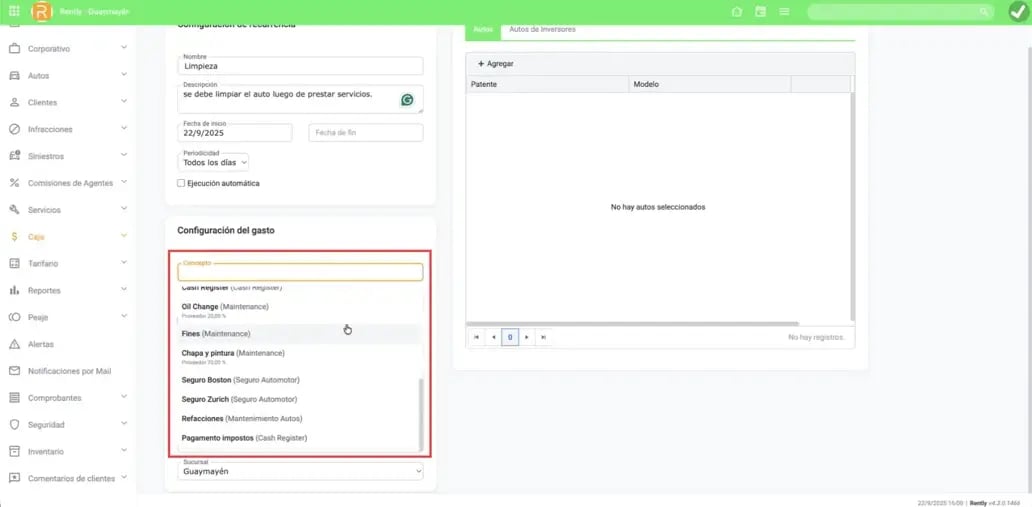
Task: Open the Sucursal Guaymayén dropdown
Action: click(x=300, y=471)
